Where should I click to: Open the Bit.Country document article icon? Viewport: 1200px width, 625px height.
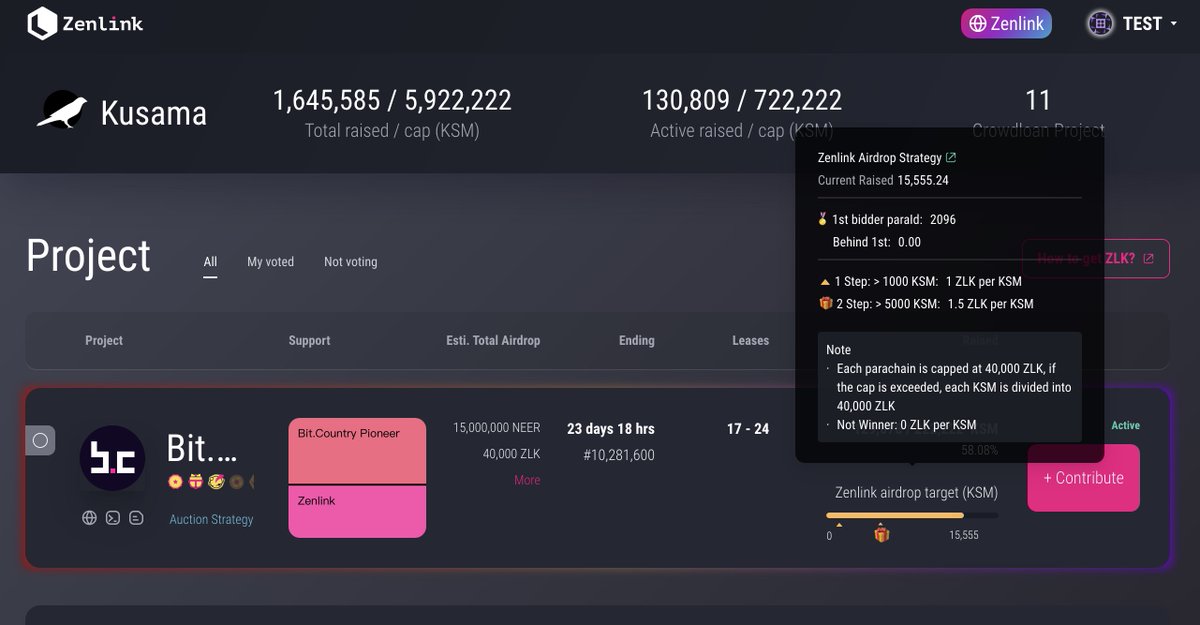137,518
